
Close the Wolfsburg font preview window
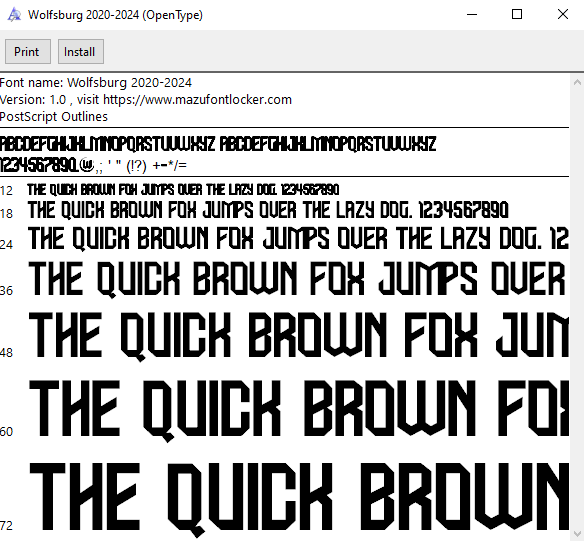pos(562,15)
